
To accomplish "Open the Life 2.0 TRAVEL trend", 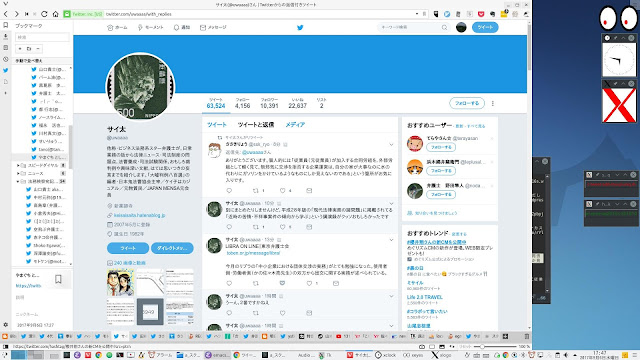I will [x=424, y=297].
